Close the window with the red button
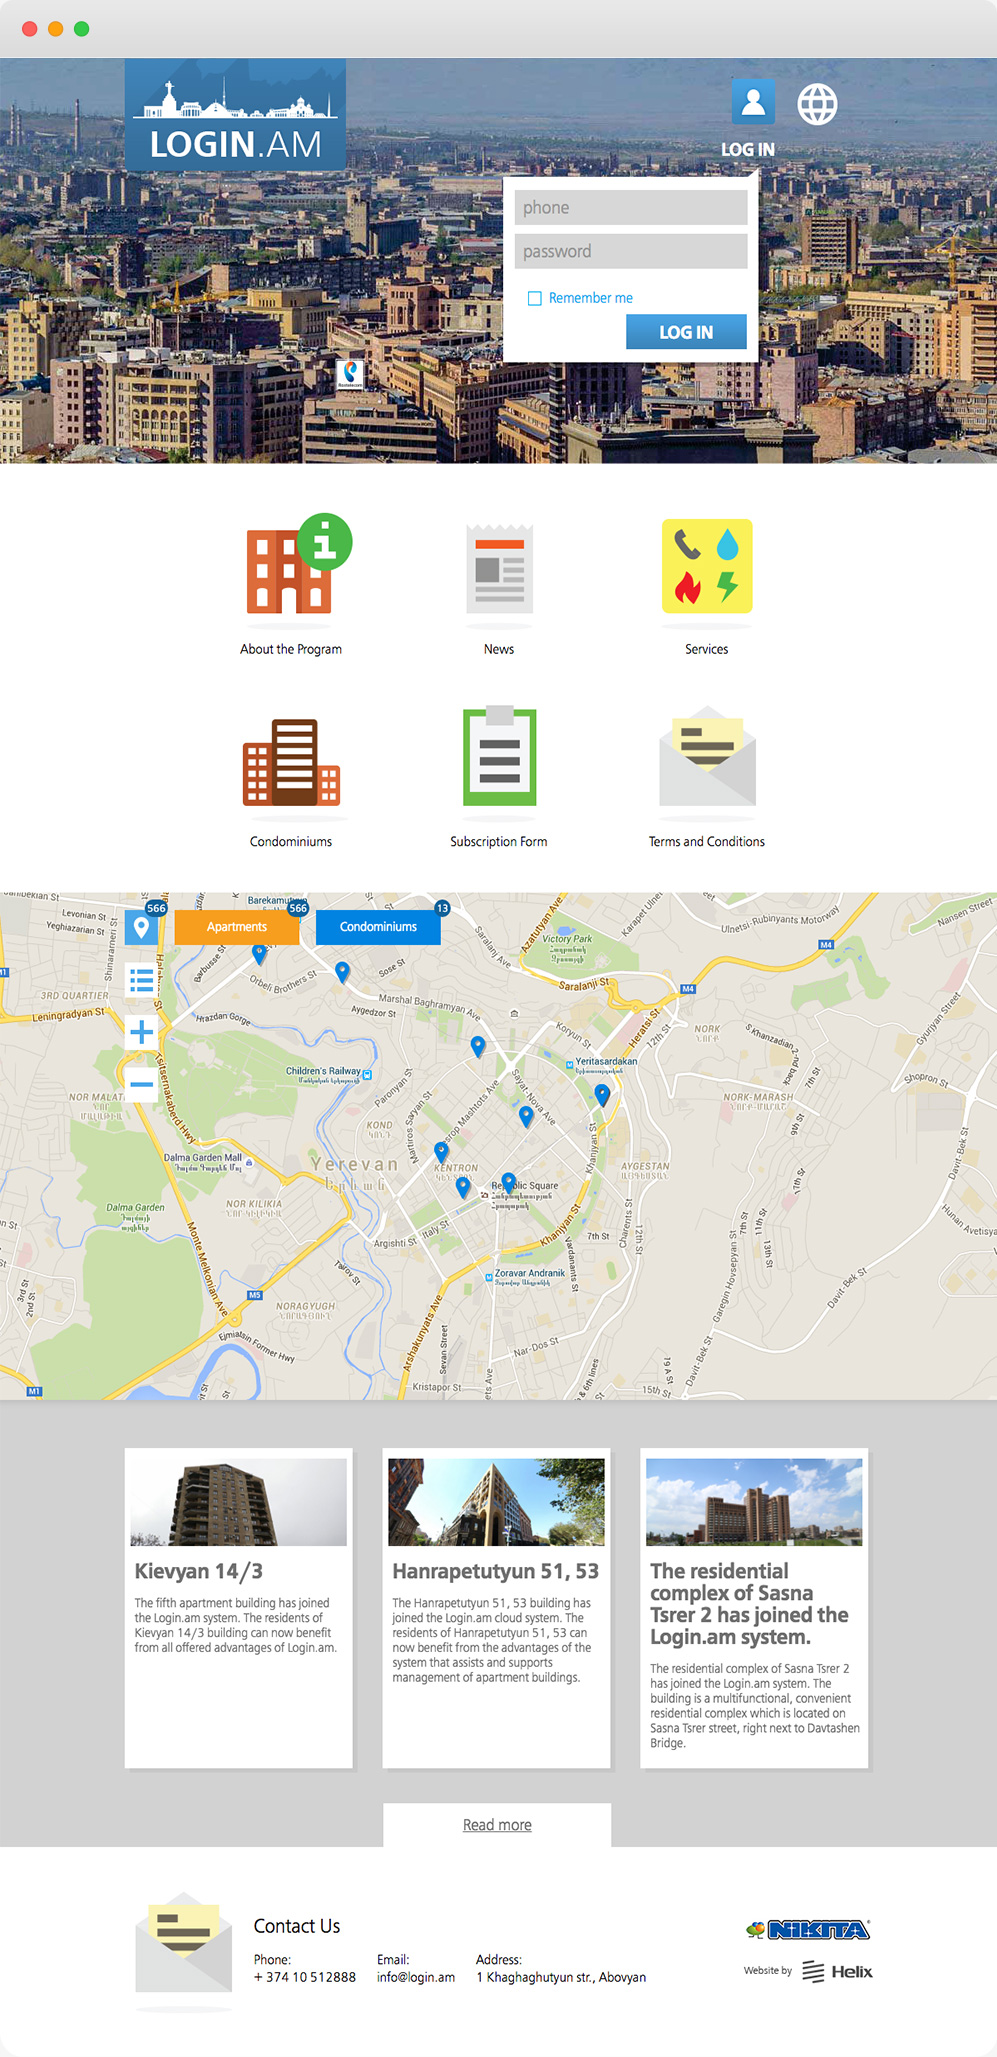 tap(30, 29)
